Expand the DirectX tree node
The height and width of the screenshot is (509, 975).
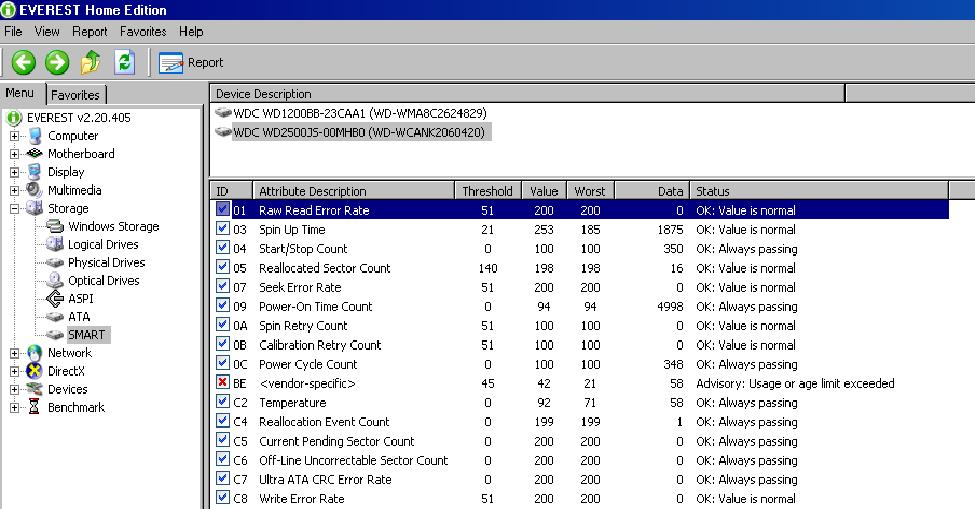pos(14,372)
